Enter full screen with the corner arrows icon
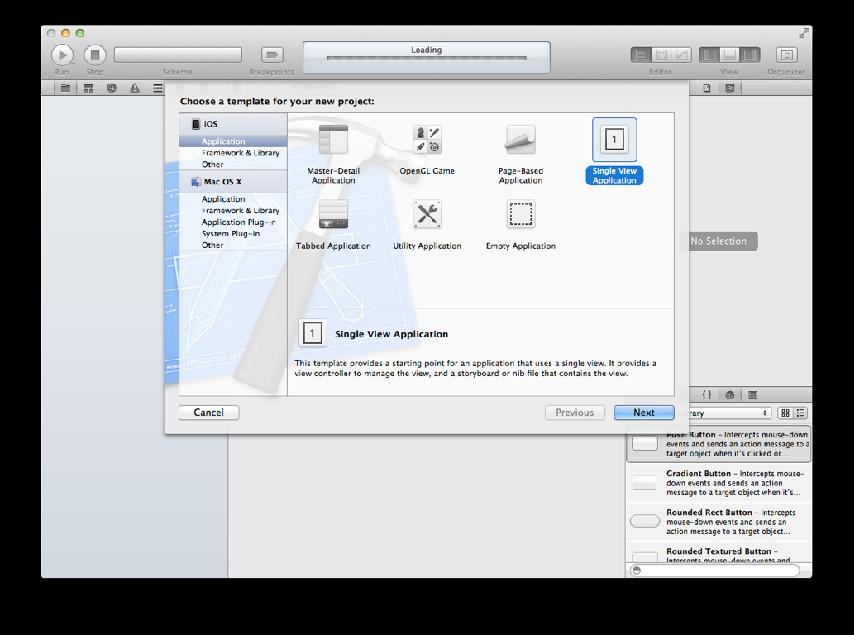Screen dimensions: 854x635 tap(803, 33)
